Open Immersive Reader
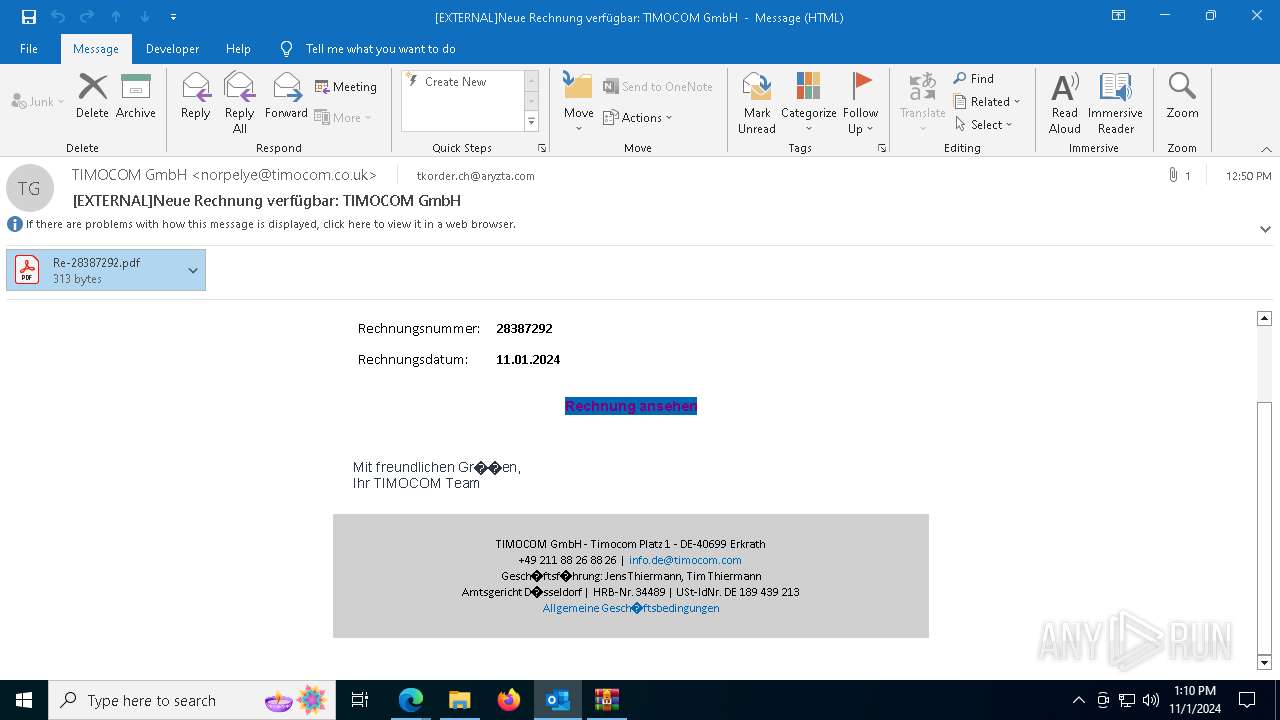This screenshot has width=1280, height=720. [1116, 103]
